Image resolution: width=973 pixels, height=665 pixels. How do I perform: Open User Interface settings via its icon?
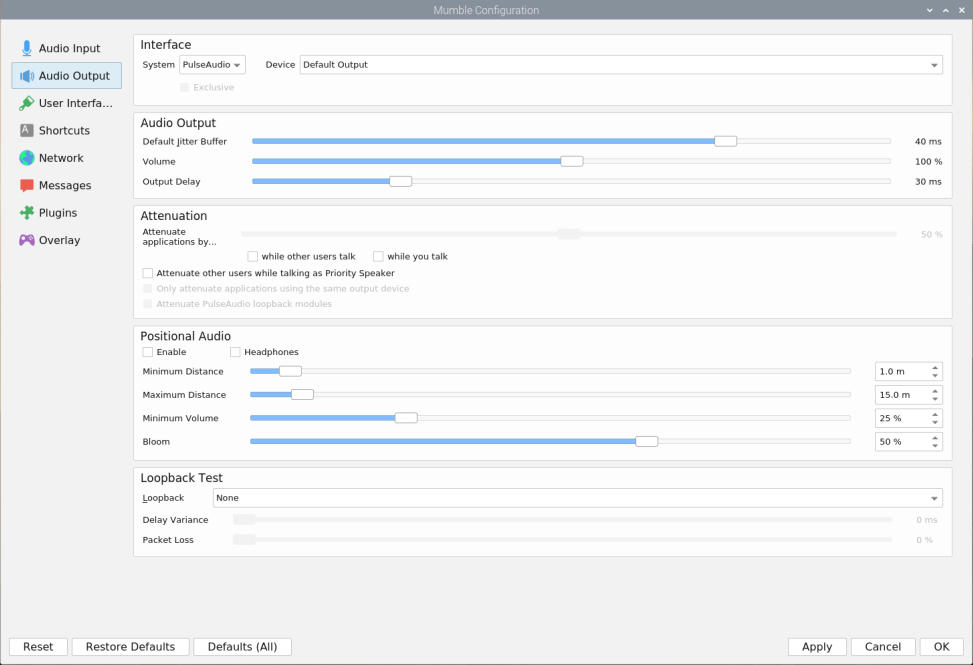[27, 103]
